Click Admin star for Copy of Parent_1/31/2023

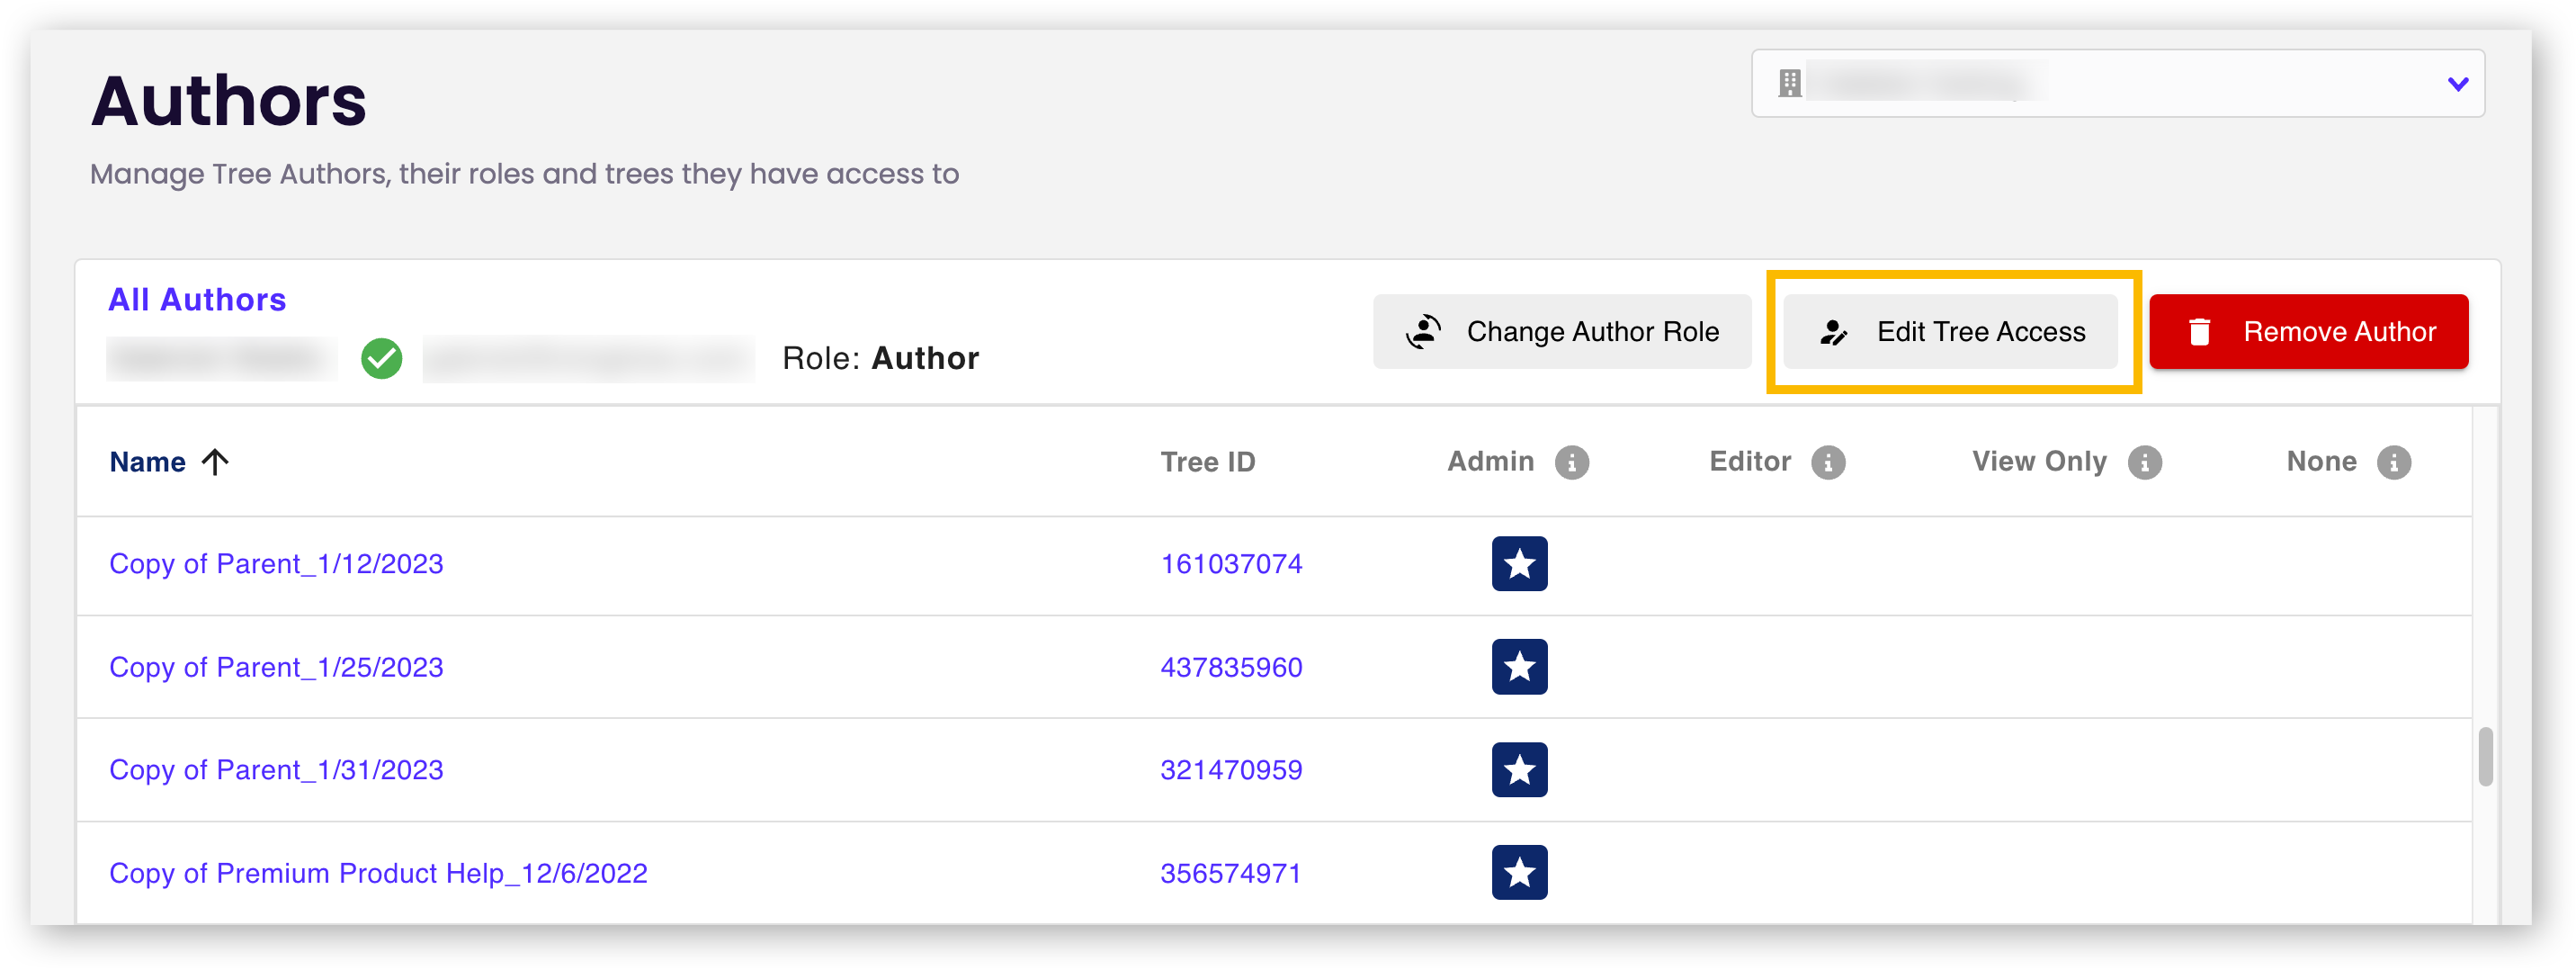(x=1519, y=770)
